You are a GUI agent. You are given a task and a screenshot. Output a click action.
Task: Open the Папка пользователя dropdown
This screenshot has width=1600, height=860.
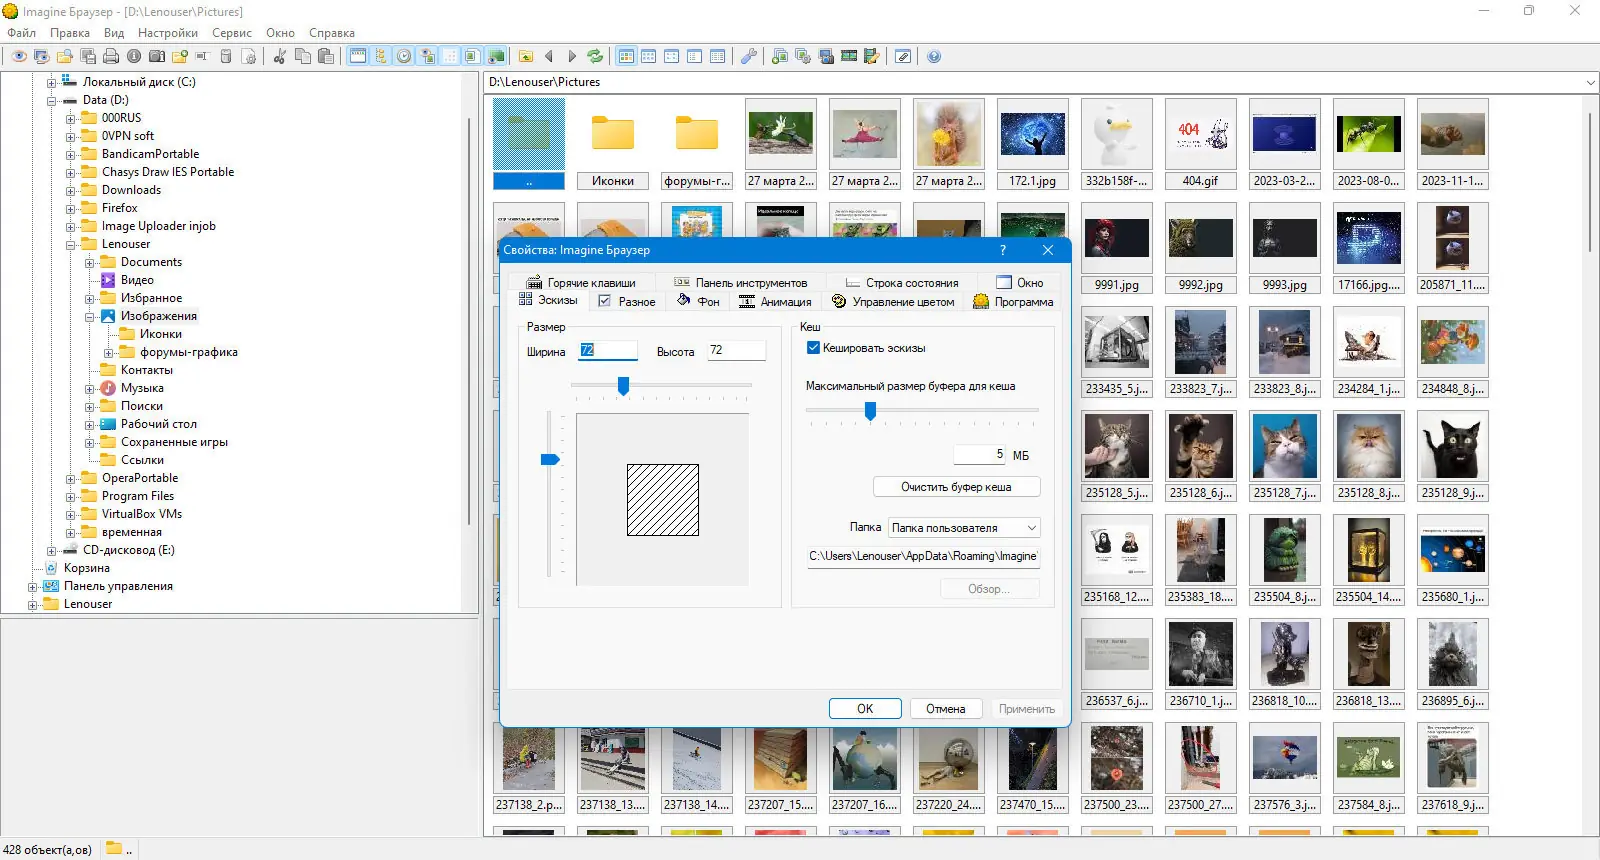(964, 528)
